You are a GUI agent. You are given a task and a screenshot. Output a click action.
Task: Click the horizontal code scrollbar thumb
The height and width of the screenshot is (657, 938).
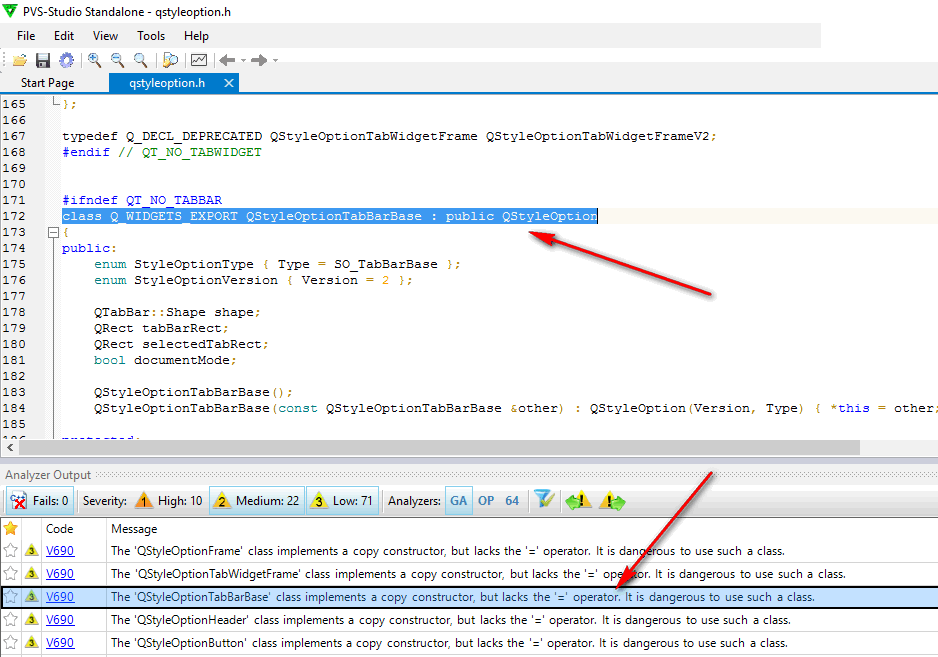pyautogui.click(x=440, y=448)
